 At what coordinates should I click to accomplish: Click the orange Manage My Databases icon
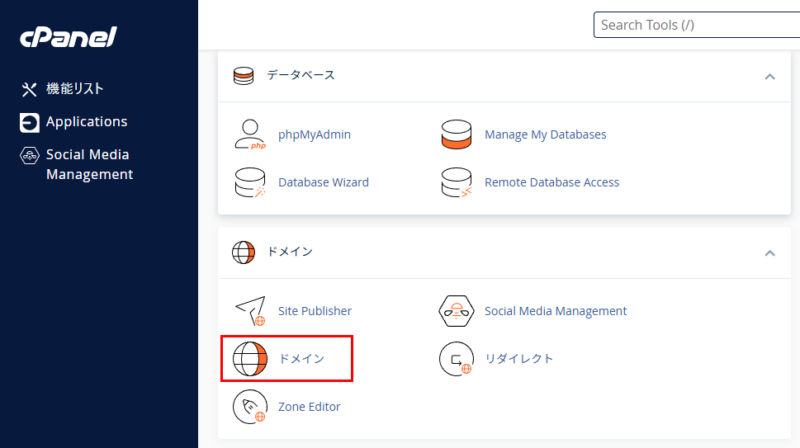click(x=456, y=134)
